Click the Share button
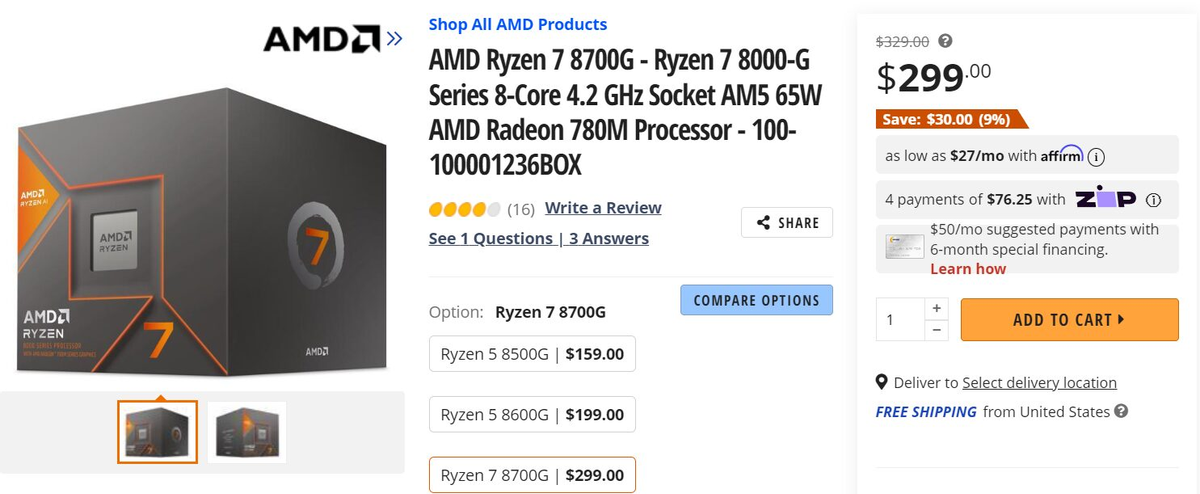Viewport: 1200px width, 494px height. point(787,223)
